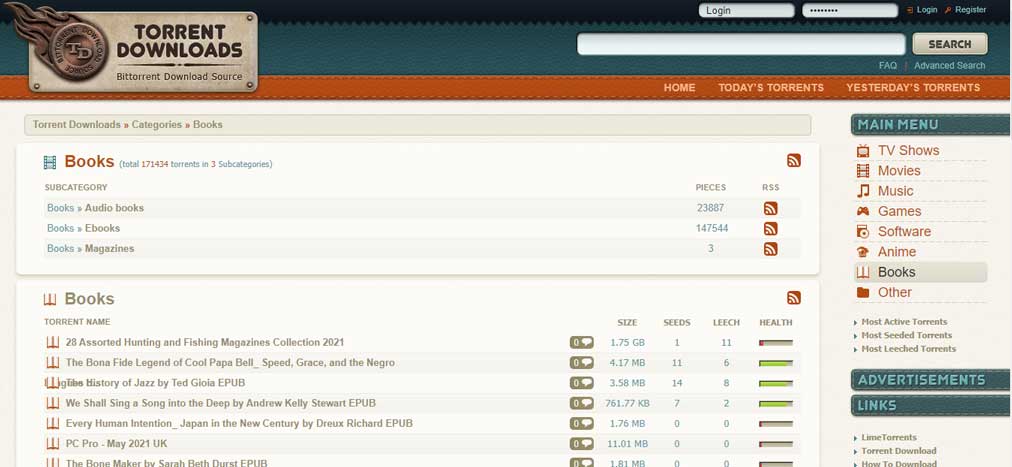Click health bar of 28 Assorted Hunting torrent
1012x467 pixels.
pyautogui.click(x=776, y=343)
